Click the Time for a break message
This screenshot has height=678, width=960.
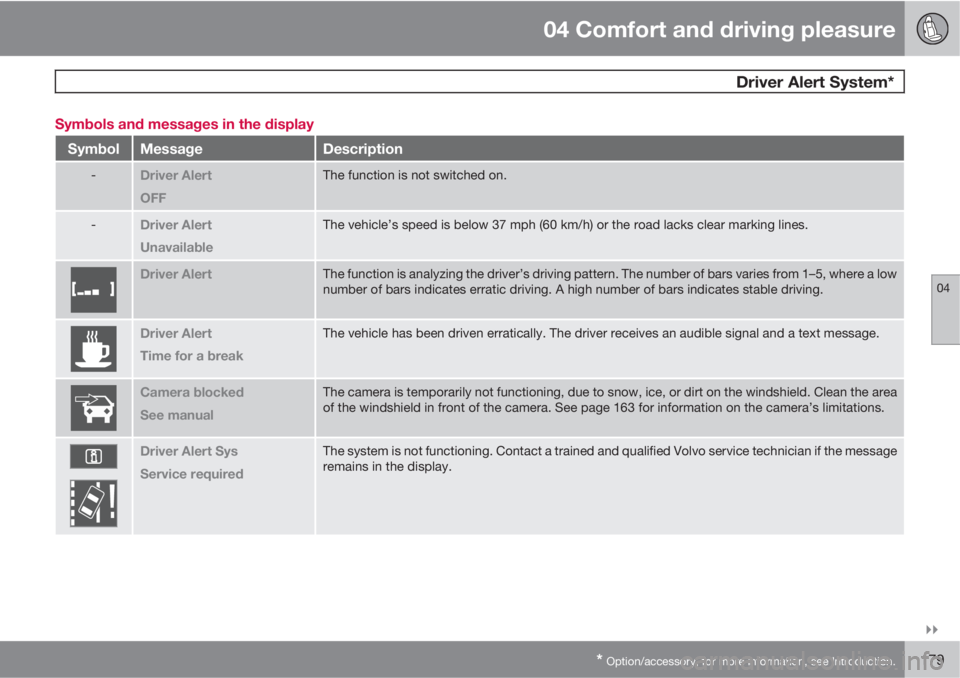192,356
